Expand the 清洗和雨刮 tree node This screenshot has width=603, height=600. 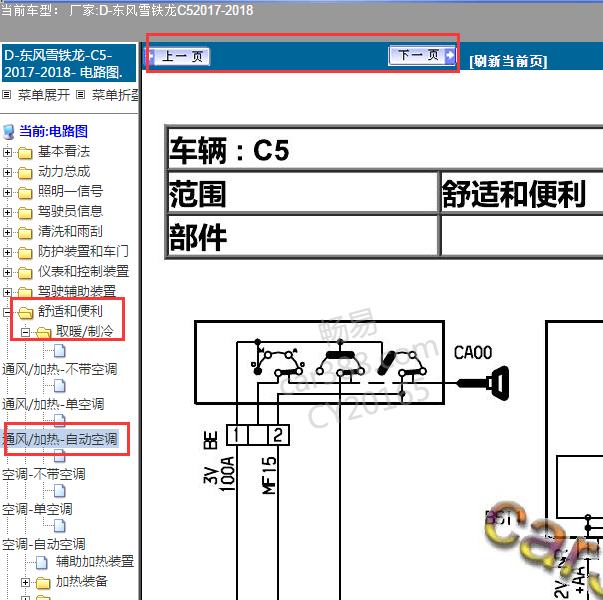point(7,232)
